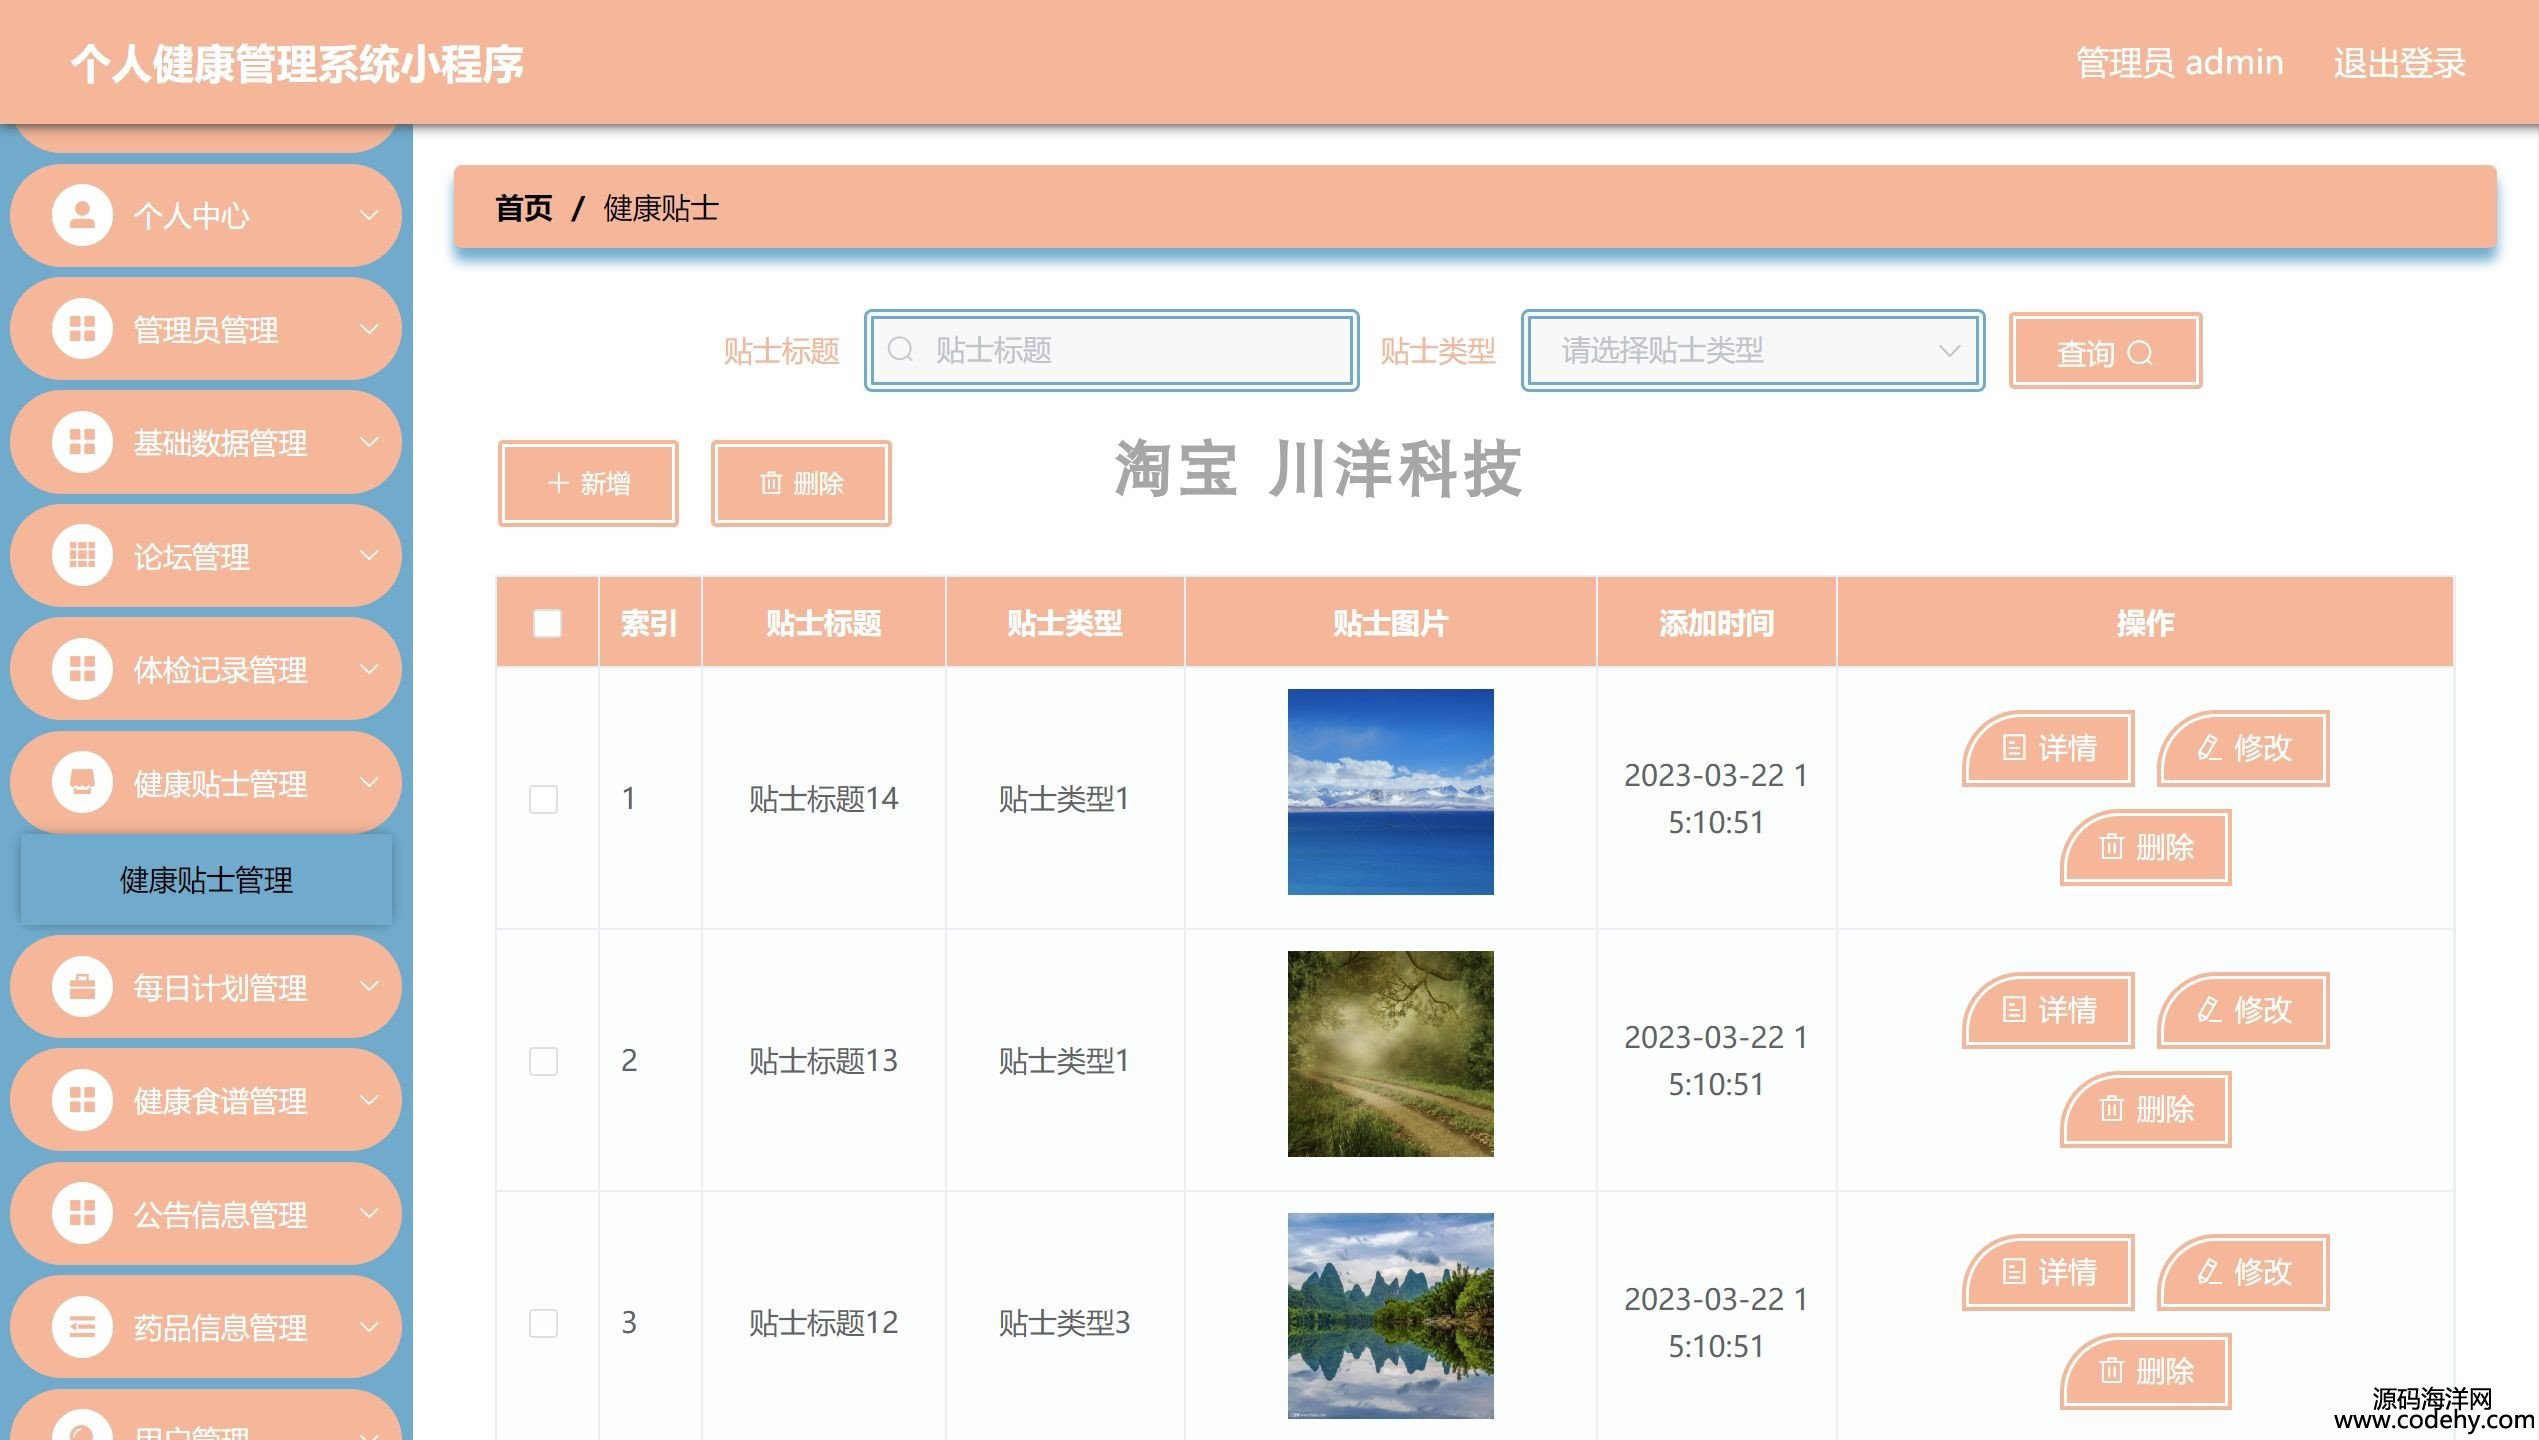Click the 添加时间 column header
This screenshot has width=2539, height=1440.
point(1716,623)
